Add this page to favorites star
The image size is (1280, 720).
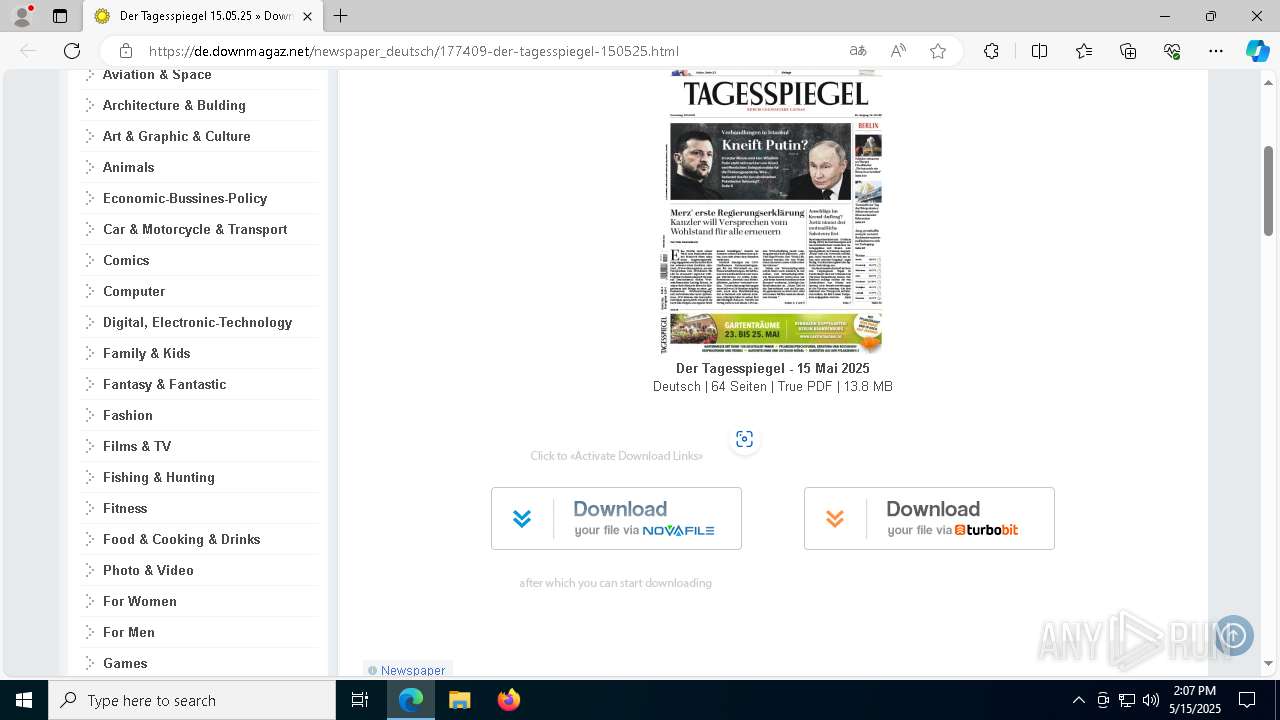938,51
